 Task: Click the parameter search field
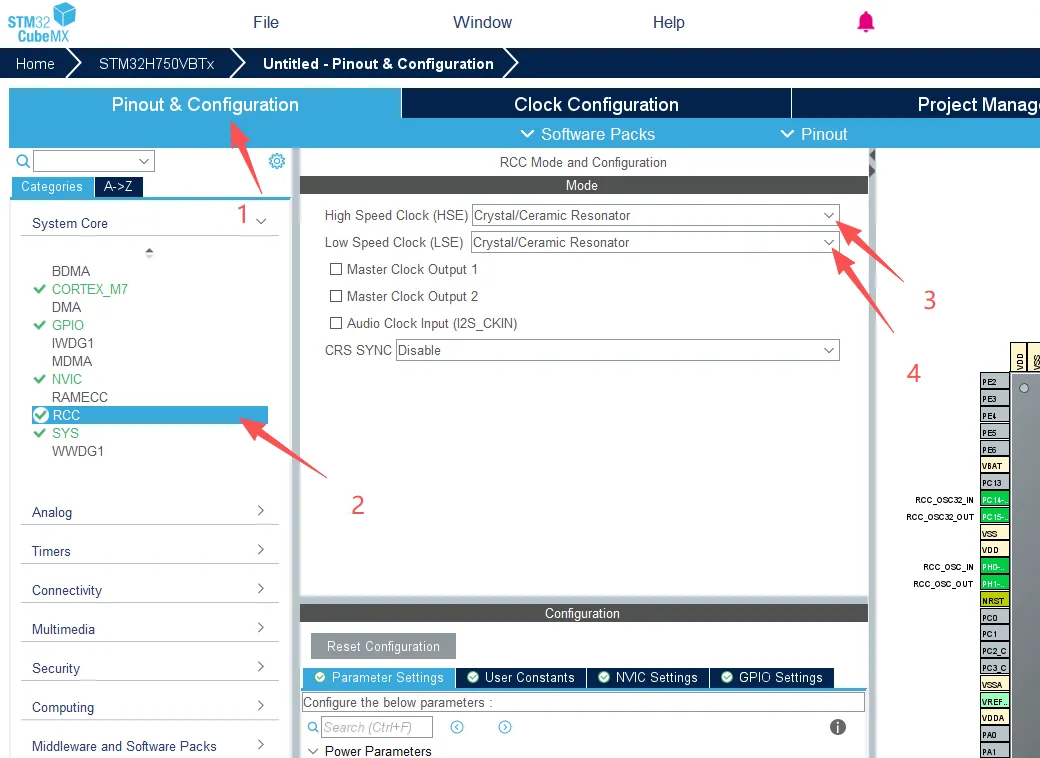[x=377, y=727]
